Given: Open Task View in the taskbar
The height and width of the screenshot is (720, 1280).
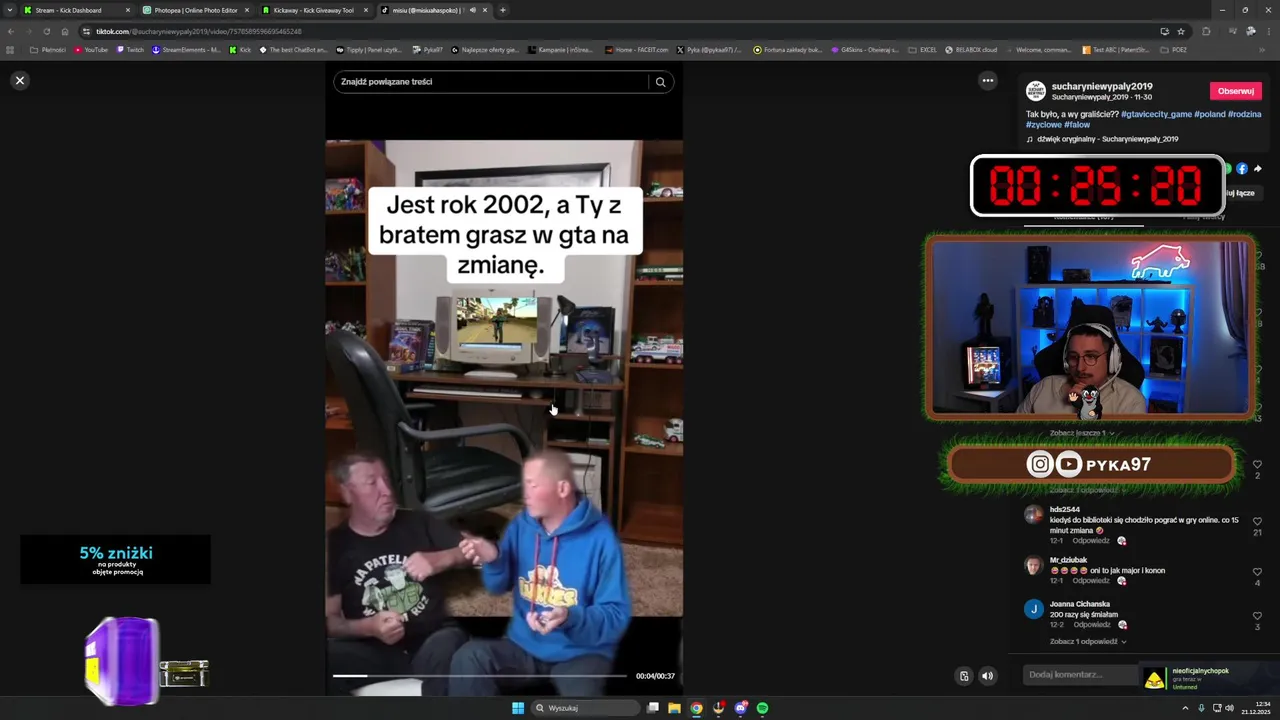Looking at the screenshot, I should (x=652, y=708).
